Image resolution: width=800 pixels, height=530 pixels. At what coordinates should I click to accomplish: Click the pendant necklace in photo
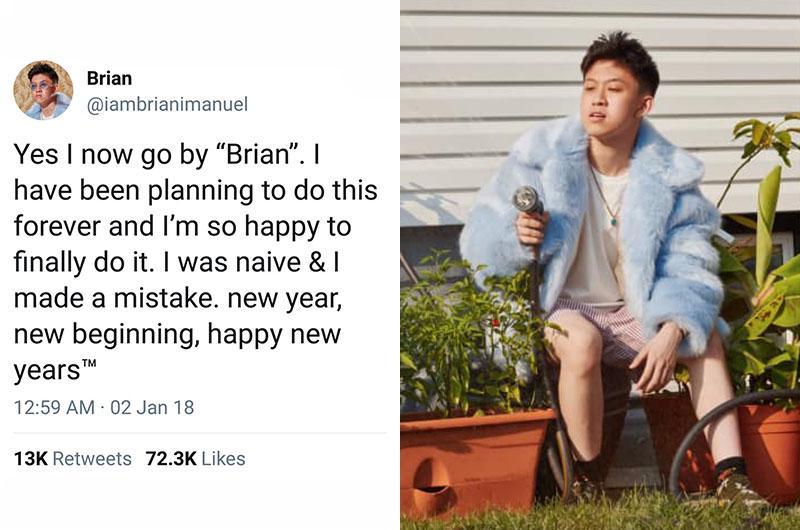tap(614, 220)
